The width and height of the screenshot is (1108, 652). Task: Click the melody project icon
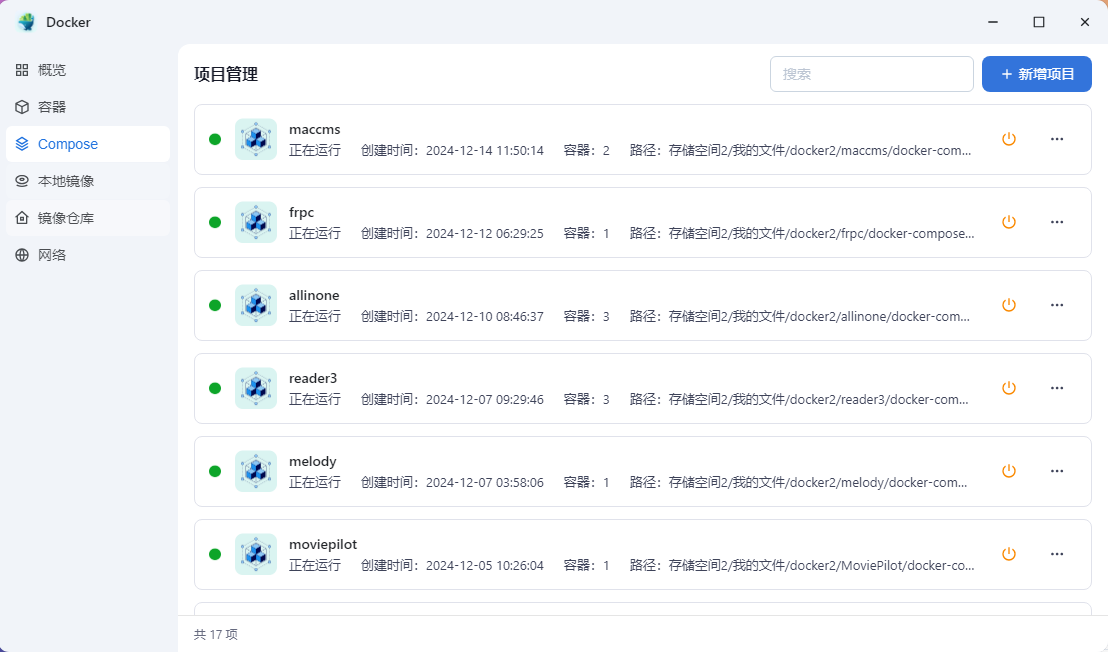click(256, 471)
